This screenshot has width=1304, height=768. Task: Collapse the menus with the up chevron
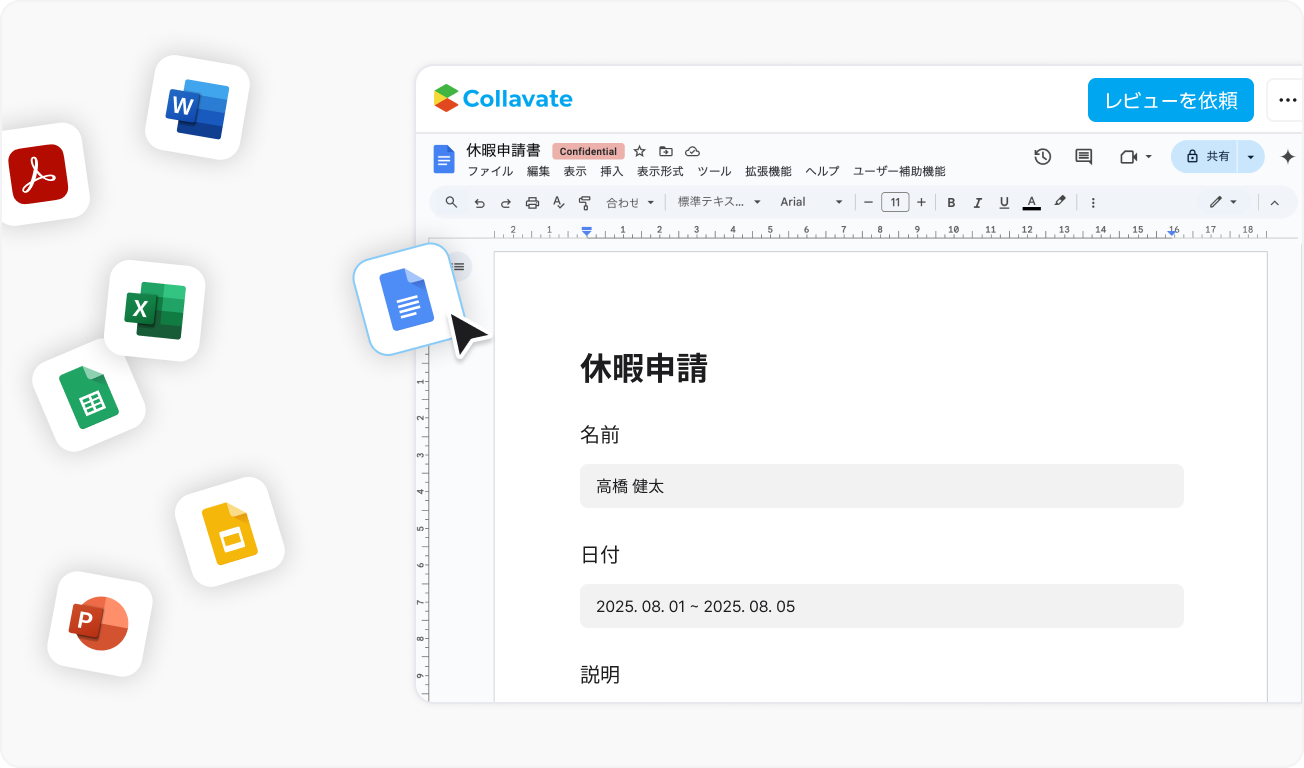point(1275,202)
